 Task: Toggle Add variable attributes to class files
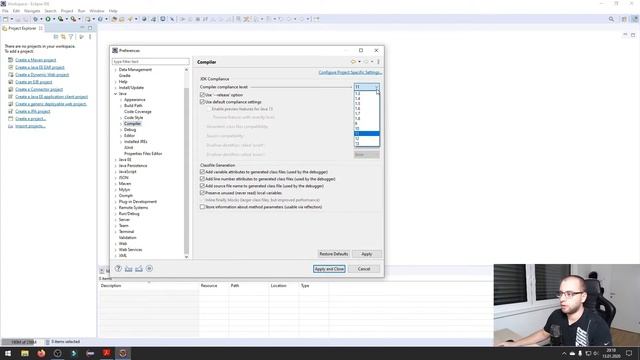(202, 172)
